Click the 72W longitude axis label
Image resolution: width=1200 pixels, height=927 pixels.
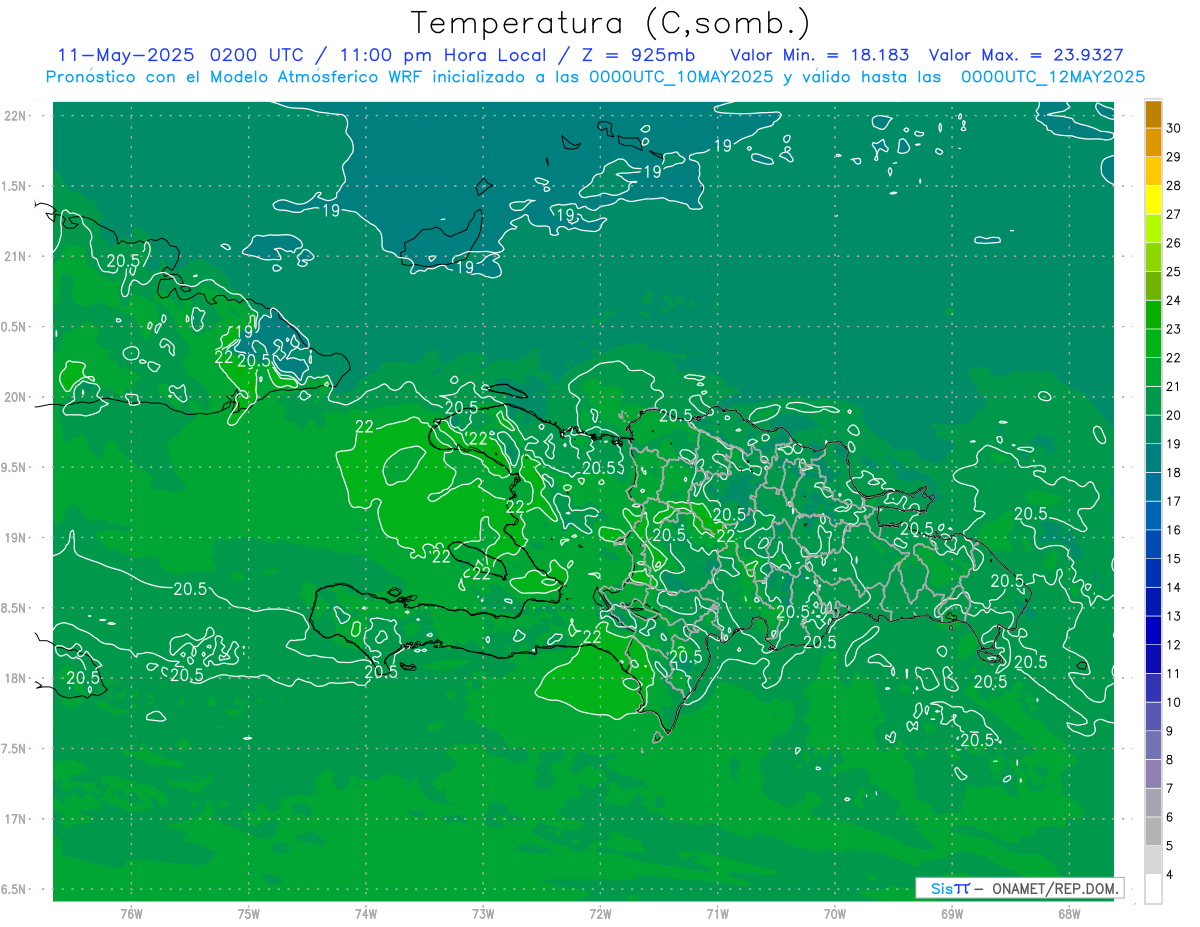pos(600,914)
